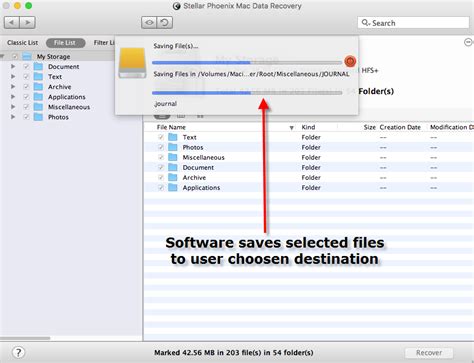
Task: Click the Miscellaneous folder icon in sidebar
Action: [39, 107]
